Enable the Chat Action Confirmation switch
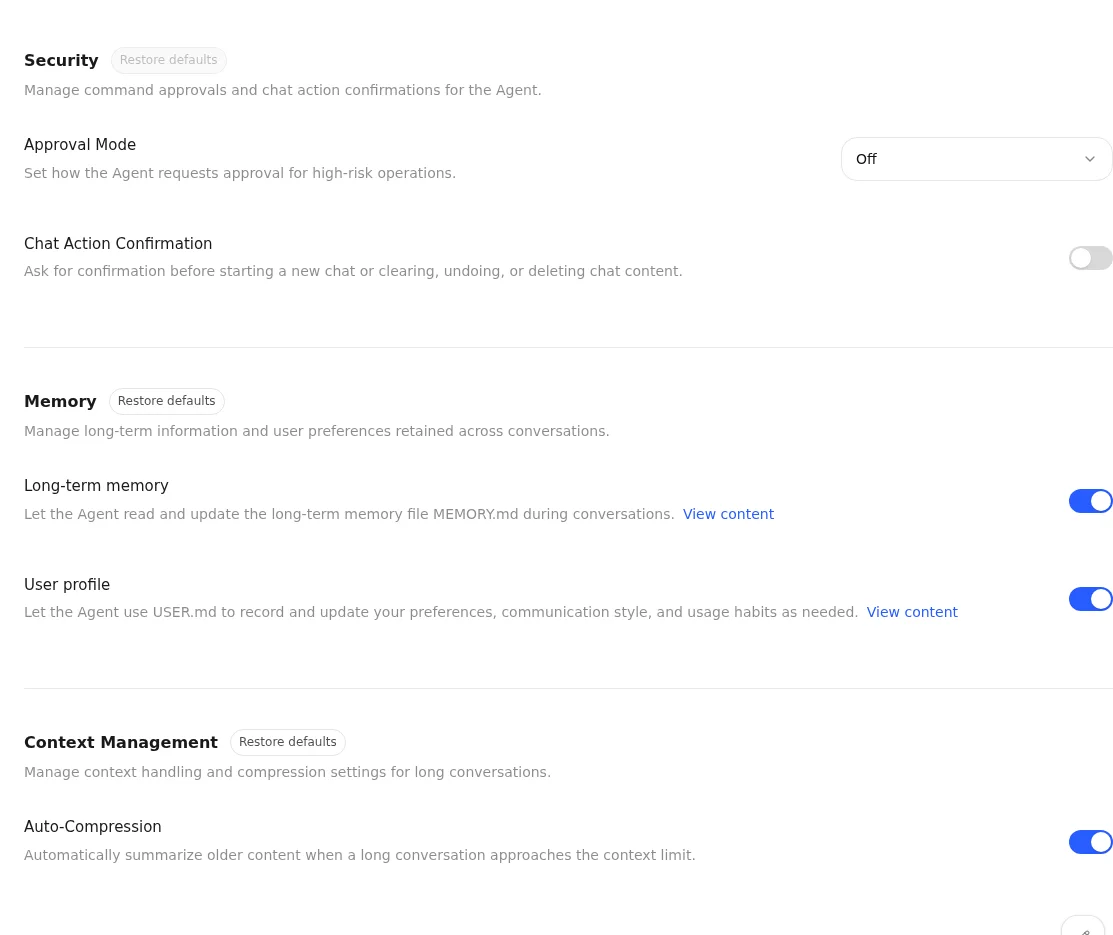Viewport: 1113px width, 935px height. (x=1090, y=258)
